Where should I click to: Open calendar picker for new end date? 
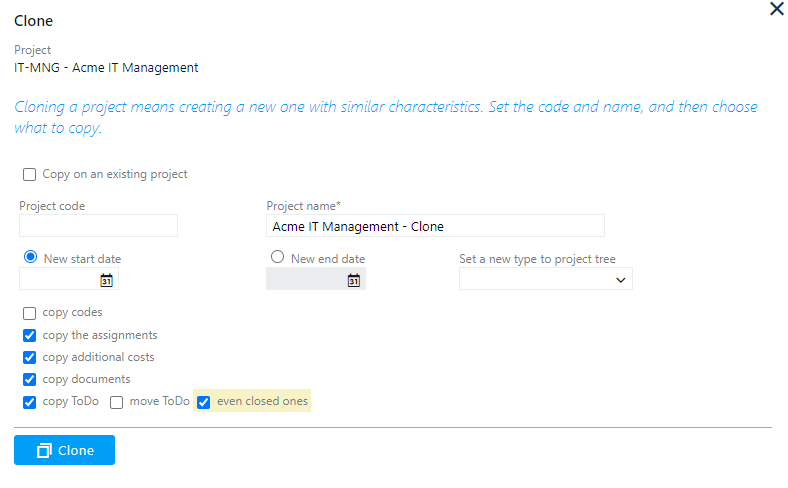(353, 281)
